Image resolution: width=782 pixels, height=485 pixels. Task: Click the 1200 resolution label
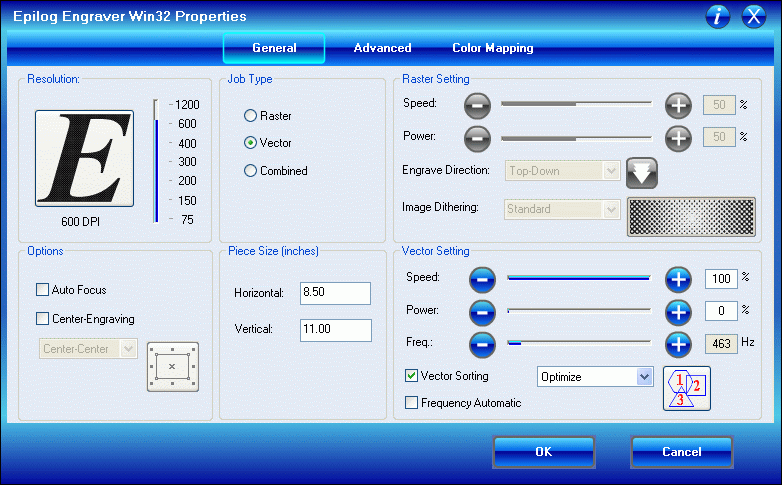click(187, 105)
